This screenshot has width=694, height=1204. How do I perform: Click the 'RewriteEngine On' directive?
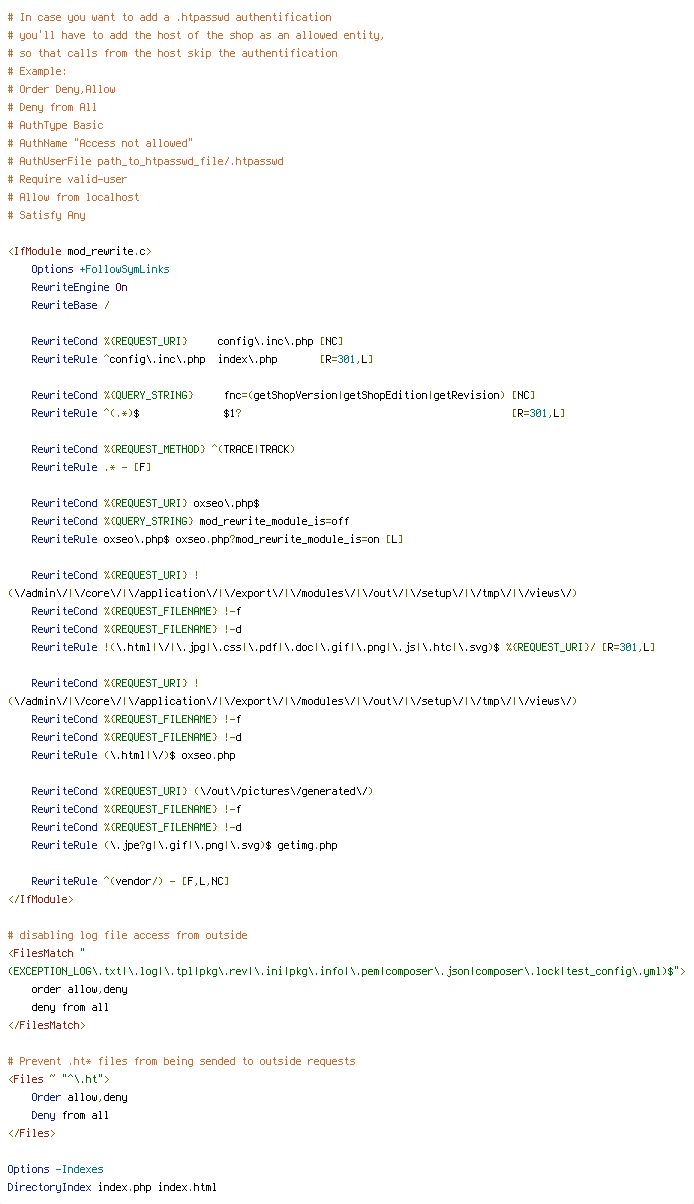click(x=79, y=287)
